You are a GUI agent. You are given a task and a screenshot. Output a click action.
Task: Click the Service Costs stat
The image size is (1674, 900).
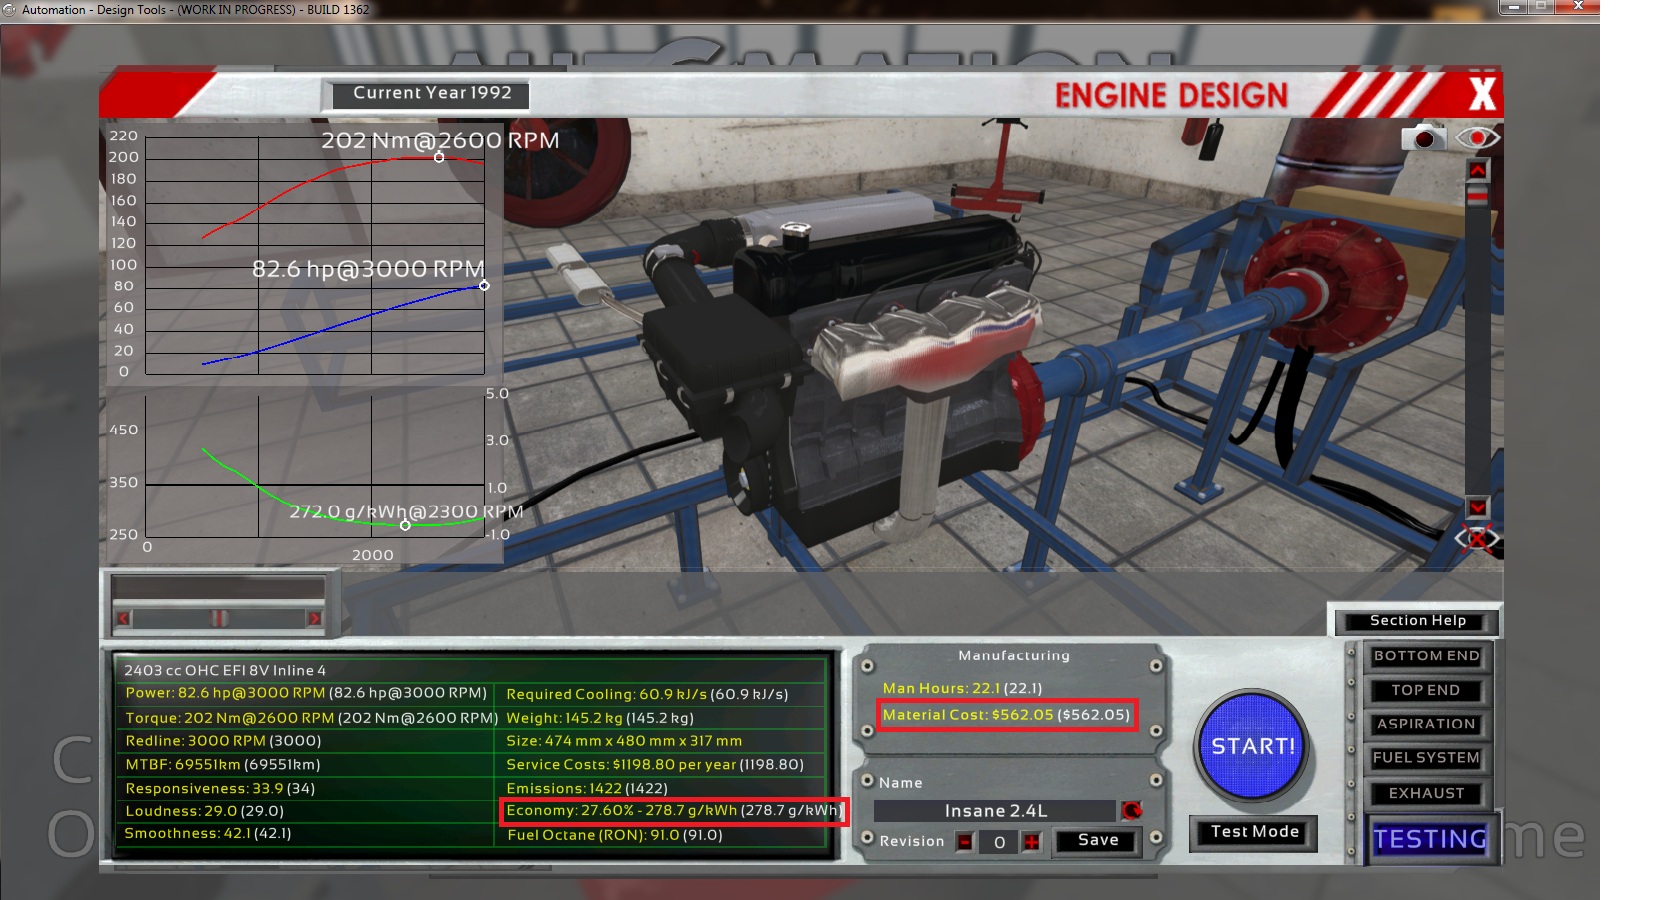[x=655, y=765]
